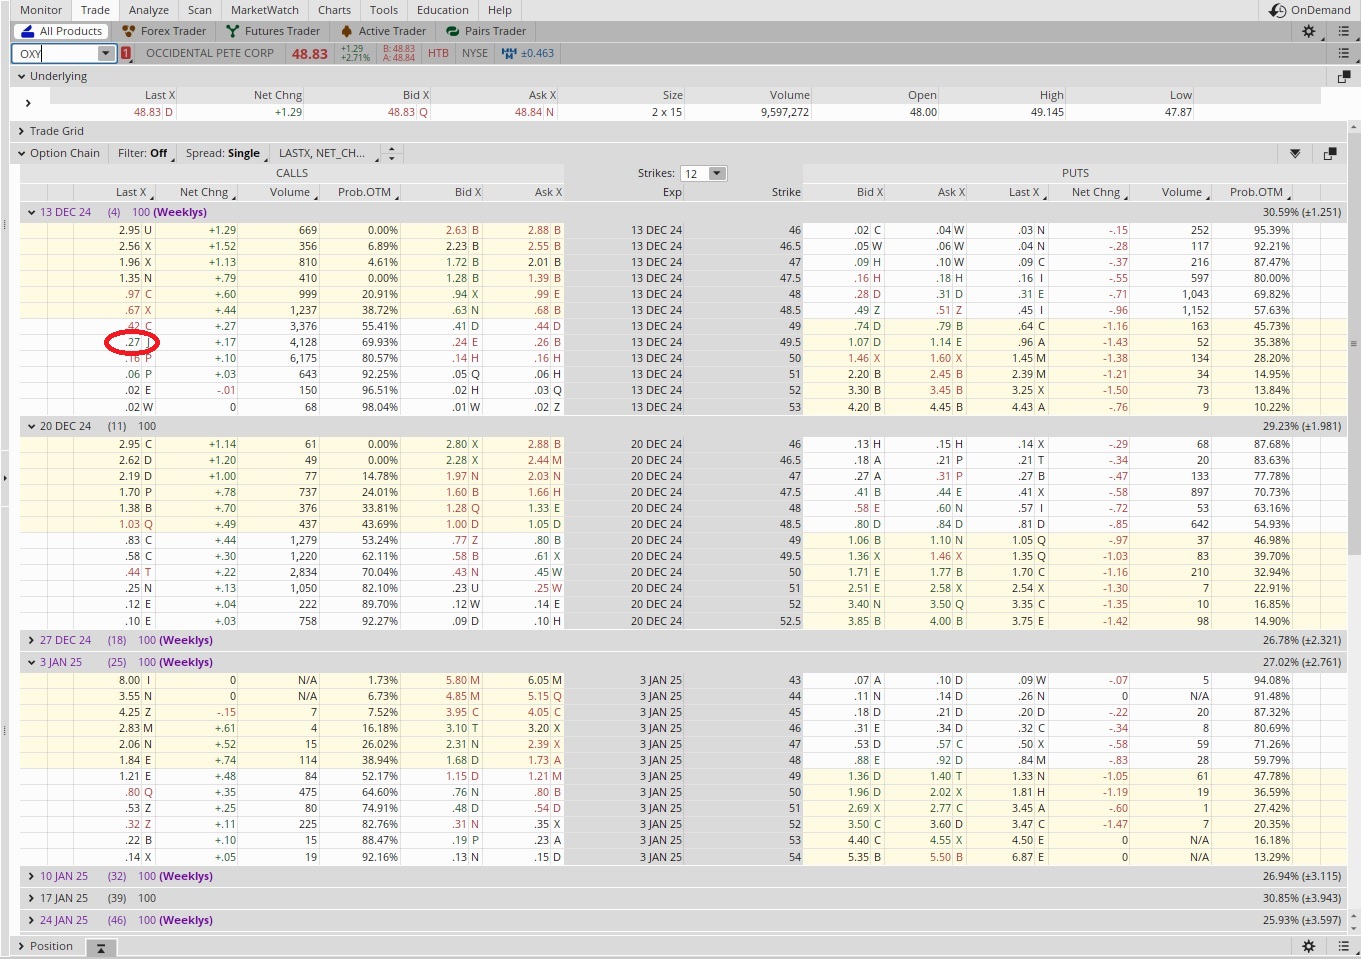Collapse the 13 DEC 24 weekly expiration
This screenshot has width=1361, height=959.
pyautogui.click(x=32, y=212)
